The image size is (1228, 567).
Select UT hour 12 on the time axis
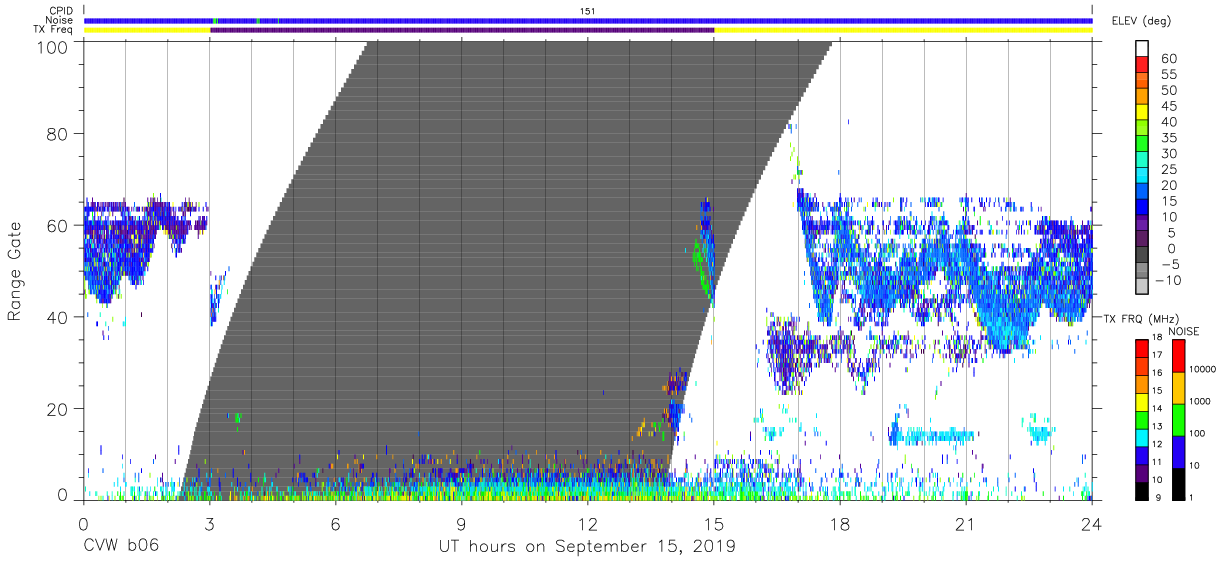click(588, 524)
